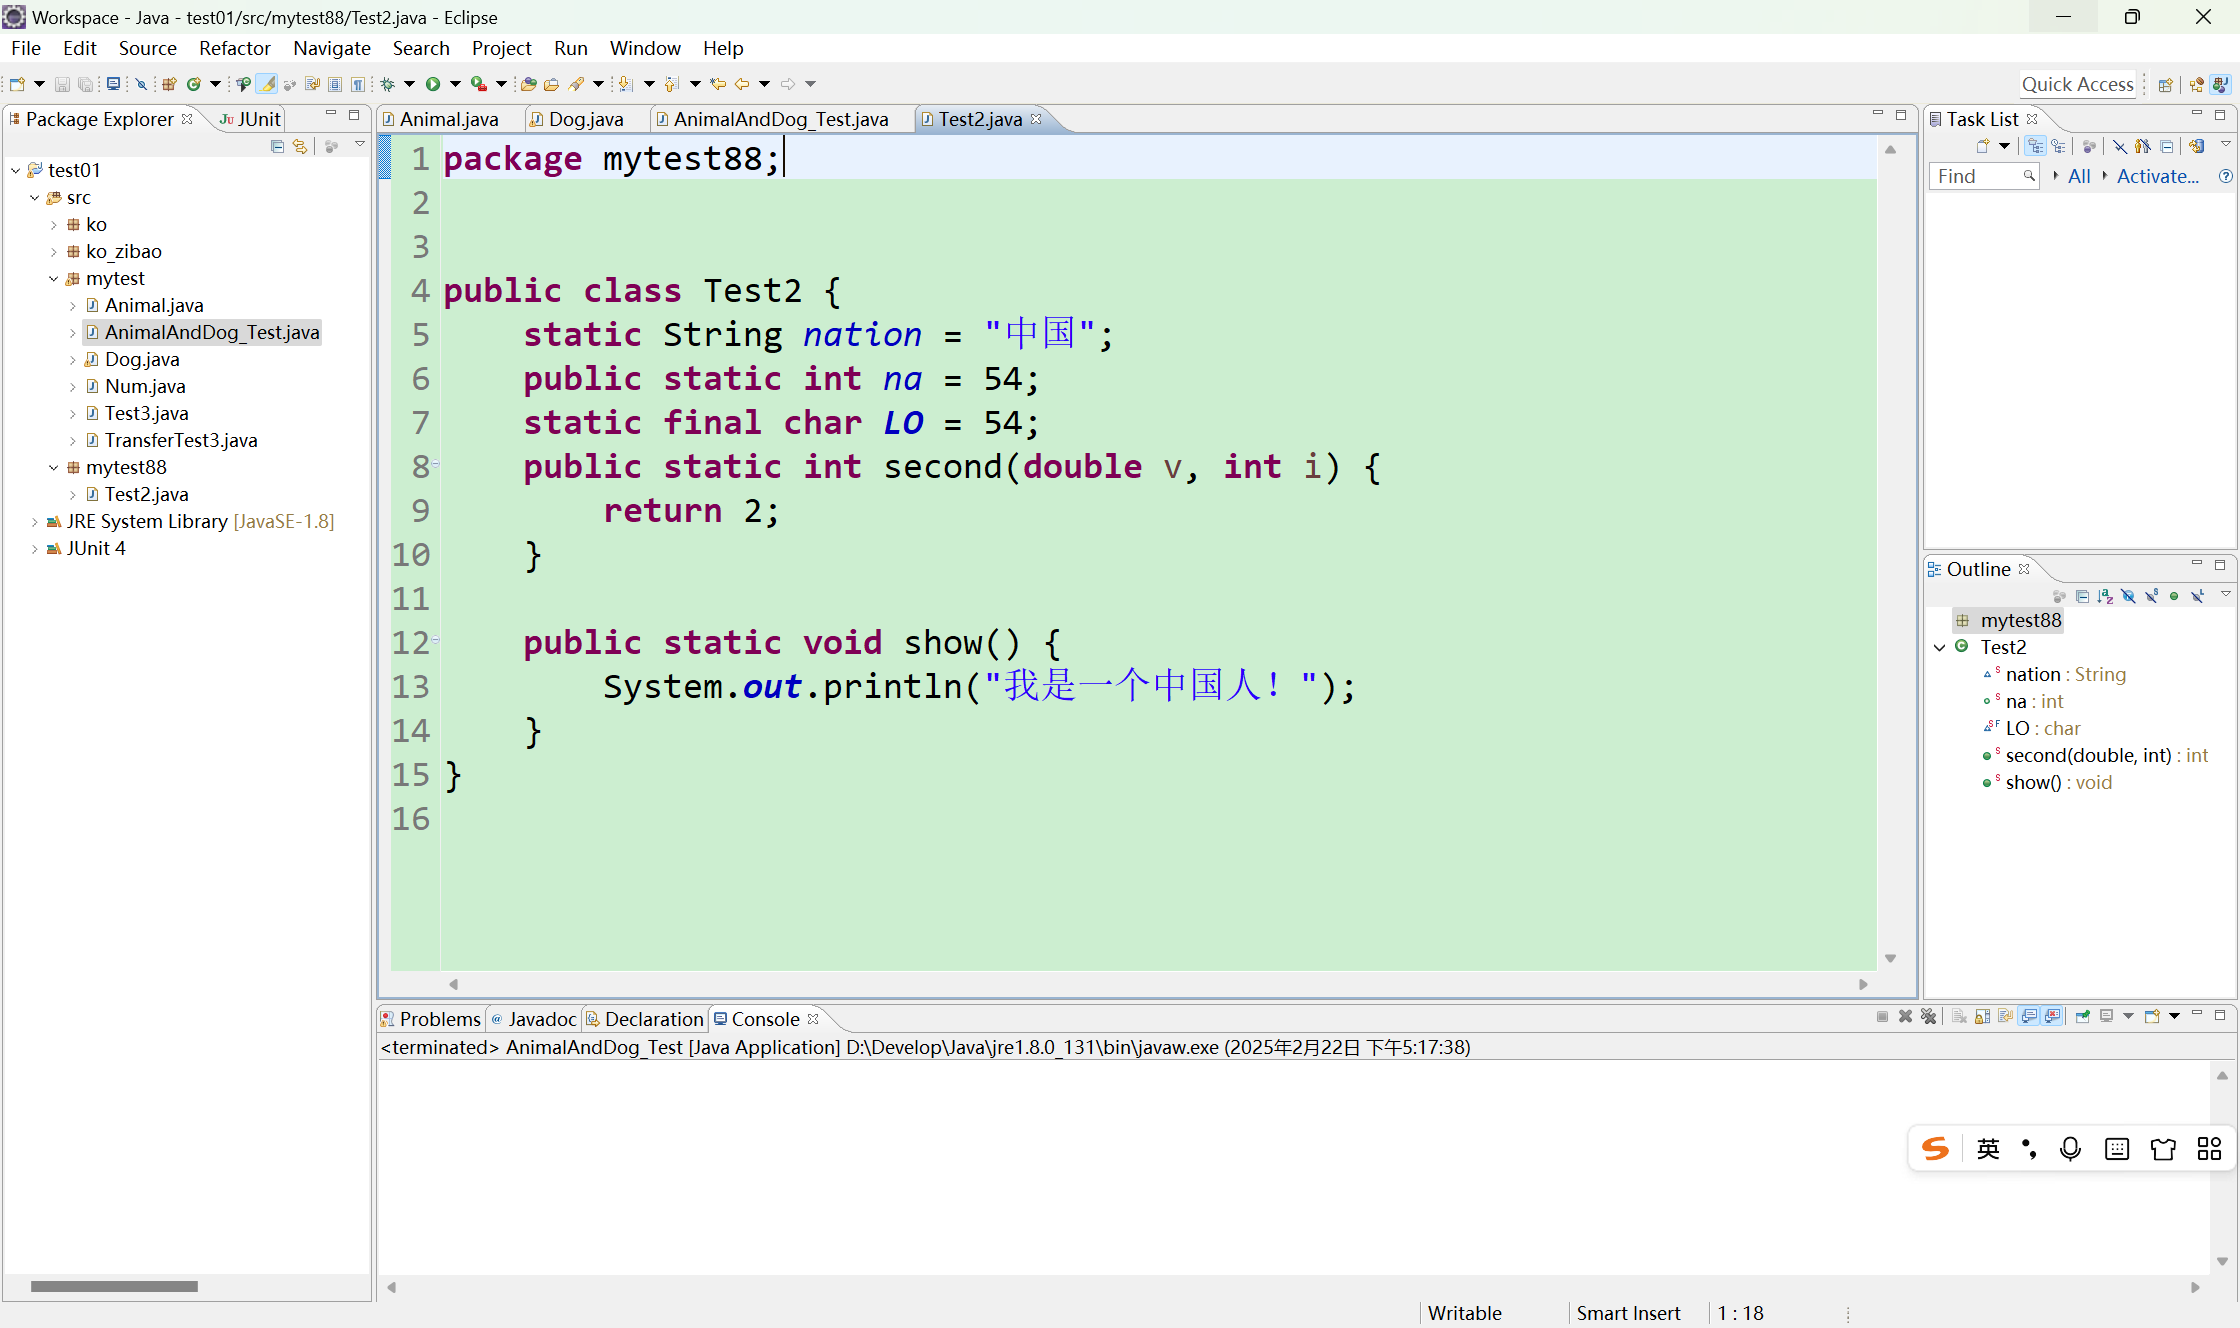
Task: Click Package Explorer horizontal scrollbar thumb
Action: pyautogui.click(x=114, y=1286)
